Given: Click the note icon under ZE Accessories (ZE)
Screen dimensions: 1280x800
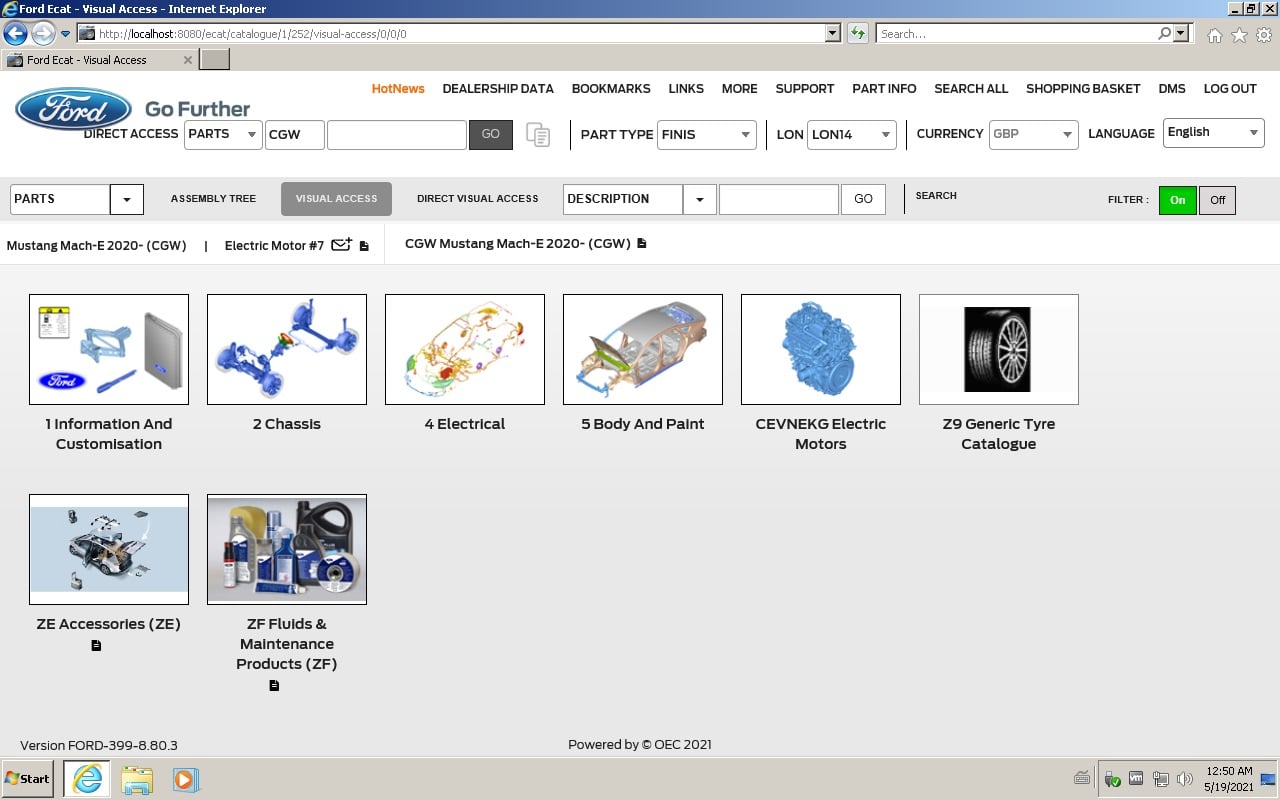Looking at the screenshot, I should coord(96,646).
